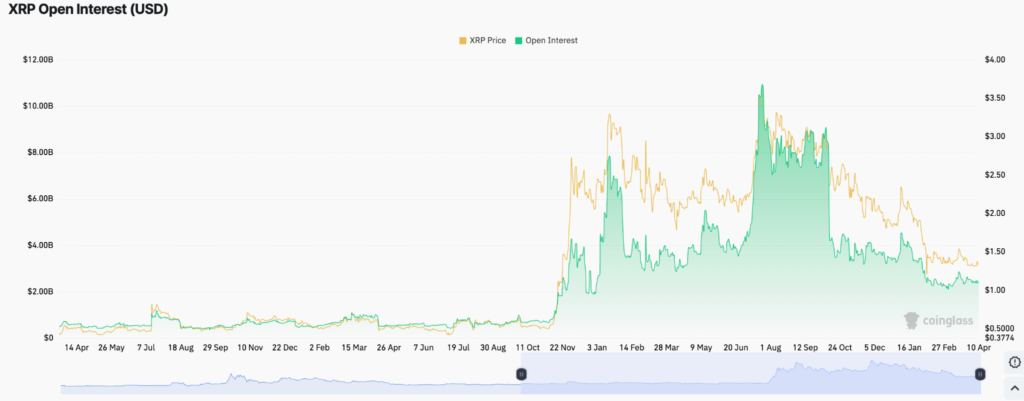Click the 22 Nov date label
1024x401 pixels.
(562, 348)
